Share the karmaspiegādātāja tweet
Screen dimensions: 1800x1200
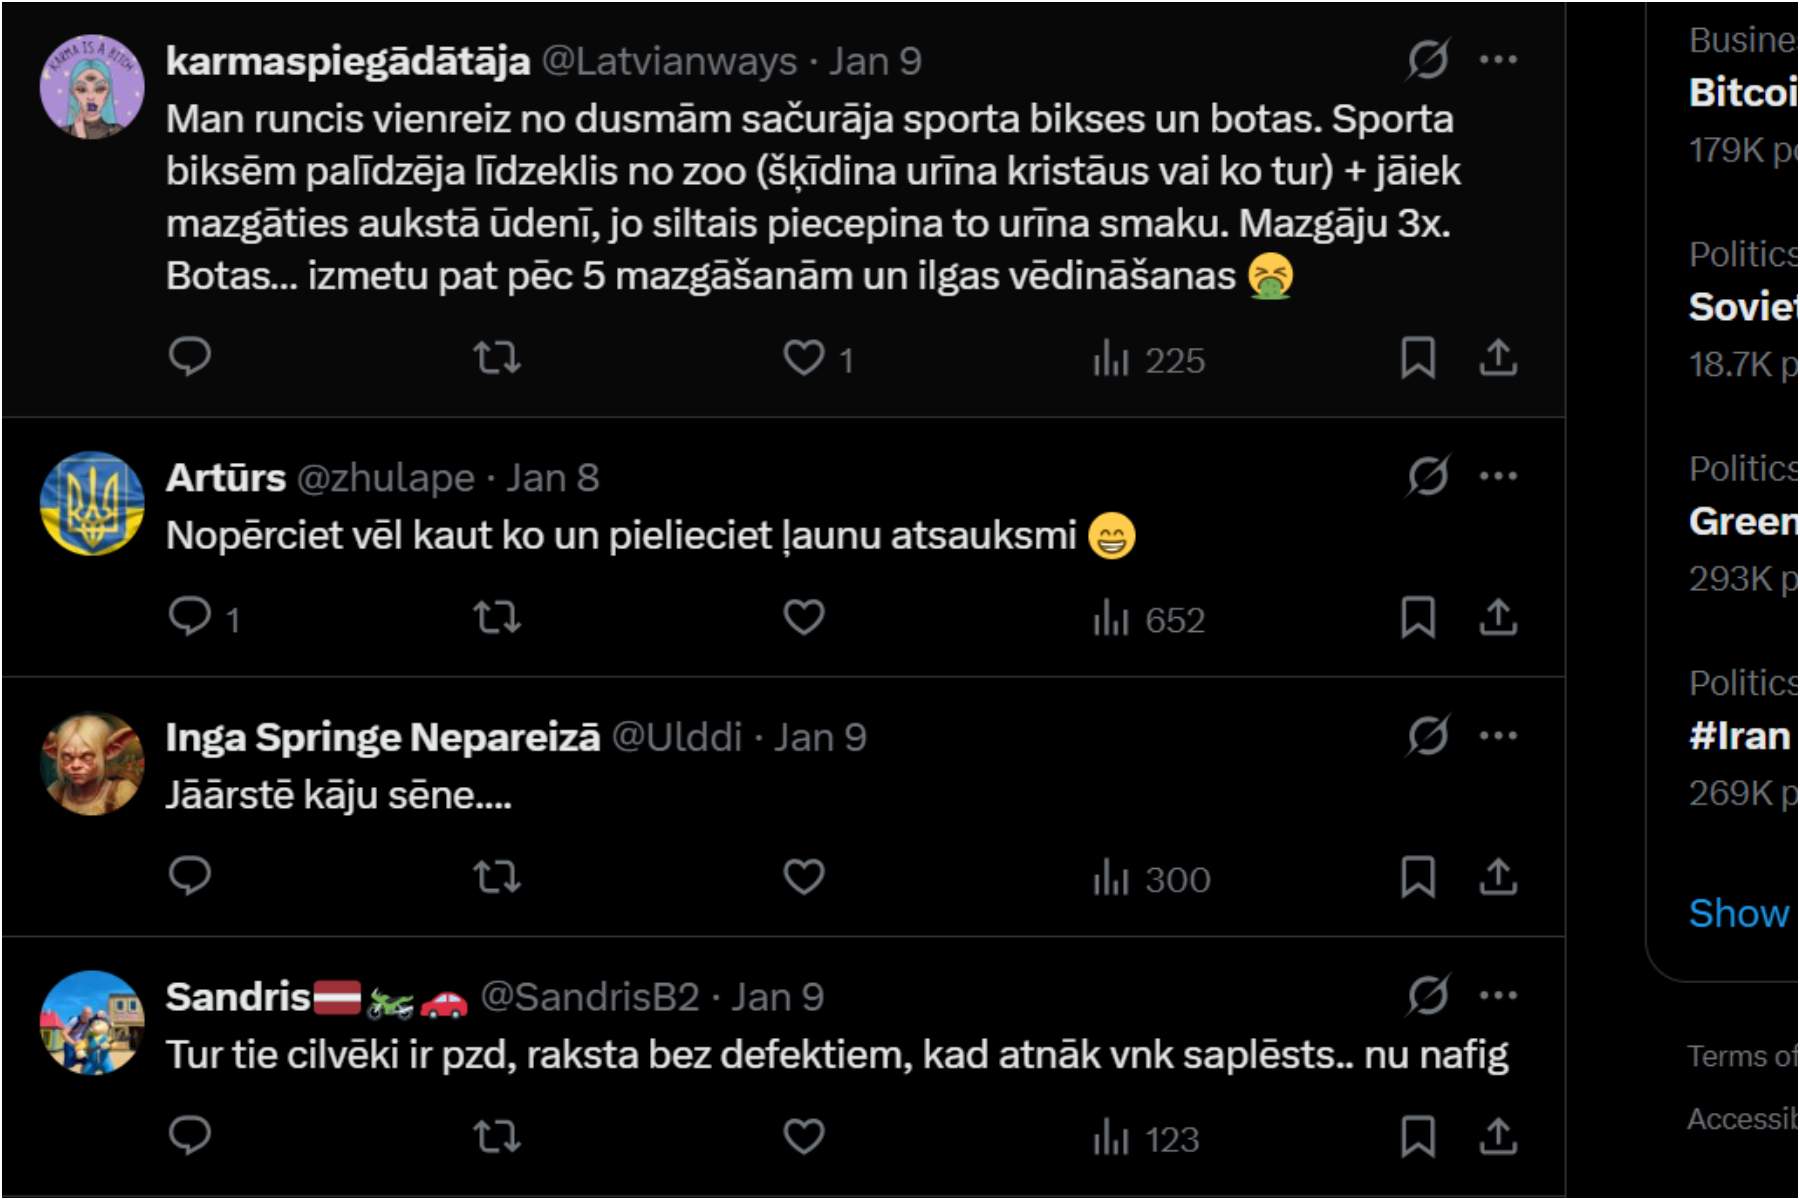pyautogui.click(x=1498, y=358)
